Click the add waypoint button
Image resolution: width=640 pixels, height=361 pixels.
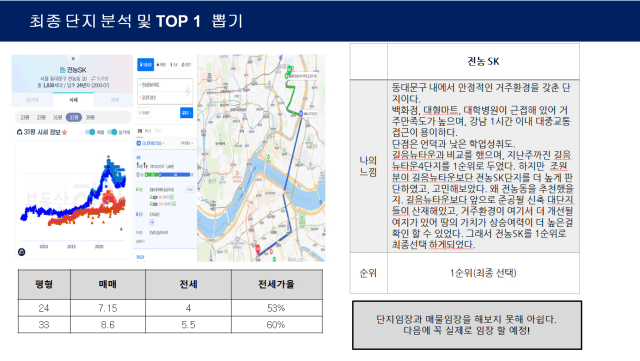coord(144,112)
